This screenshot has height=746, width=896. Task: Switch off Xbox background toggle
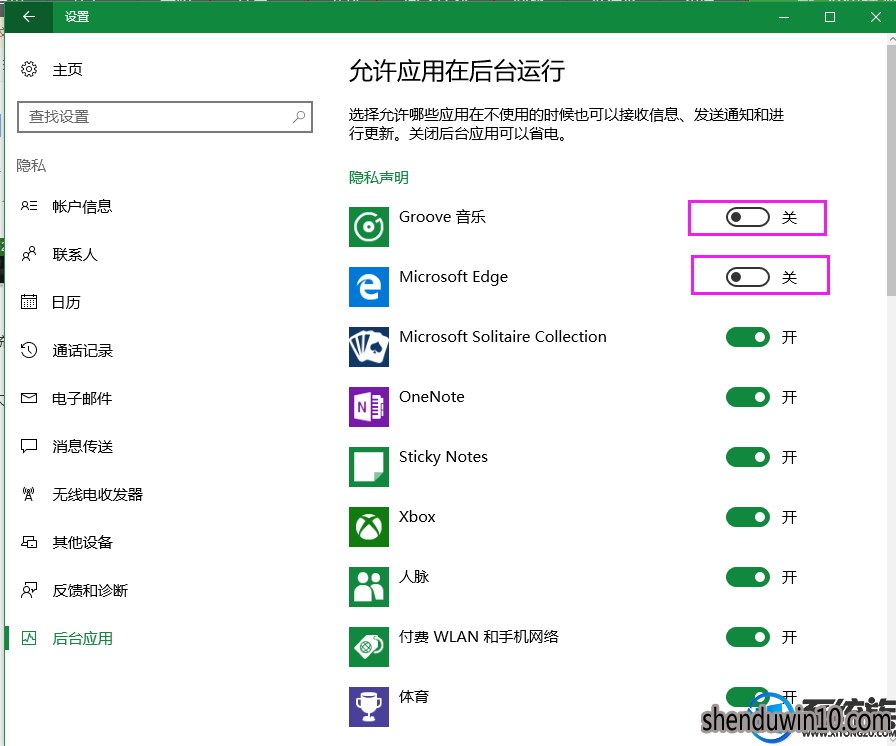pos(747,517)
